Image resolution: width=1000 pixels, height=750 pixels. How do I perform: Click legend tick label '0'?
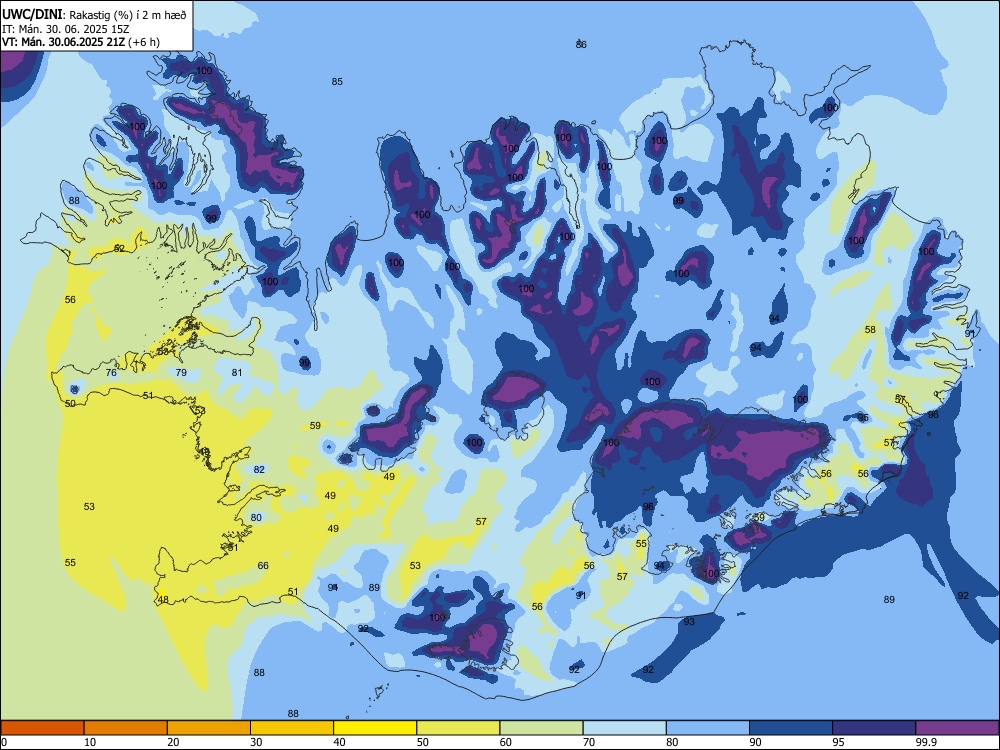tap(4, 742)
